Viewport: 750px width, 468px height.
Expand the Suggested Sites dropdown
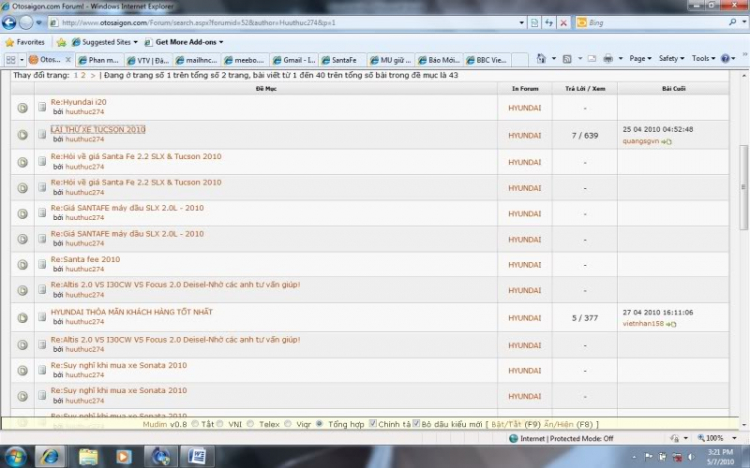tap(135, 42)
